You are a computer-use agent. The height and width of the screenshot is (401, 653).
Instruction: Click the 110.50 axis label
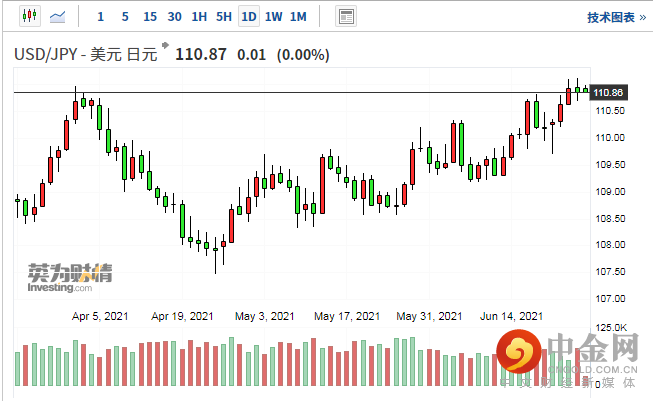(610, 111)
